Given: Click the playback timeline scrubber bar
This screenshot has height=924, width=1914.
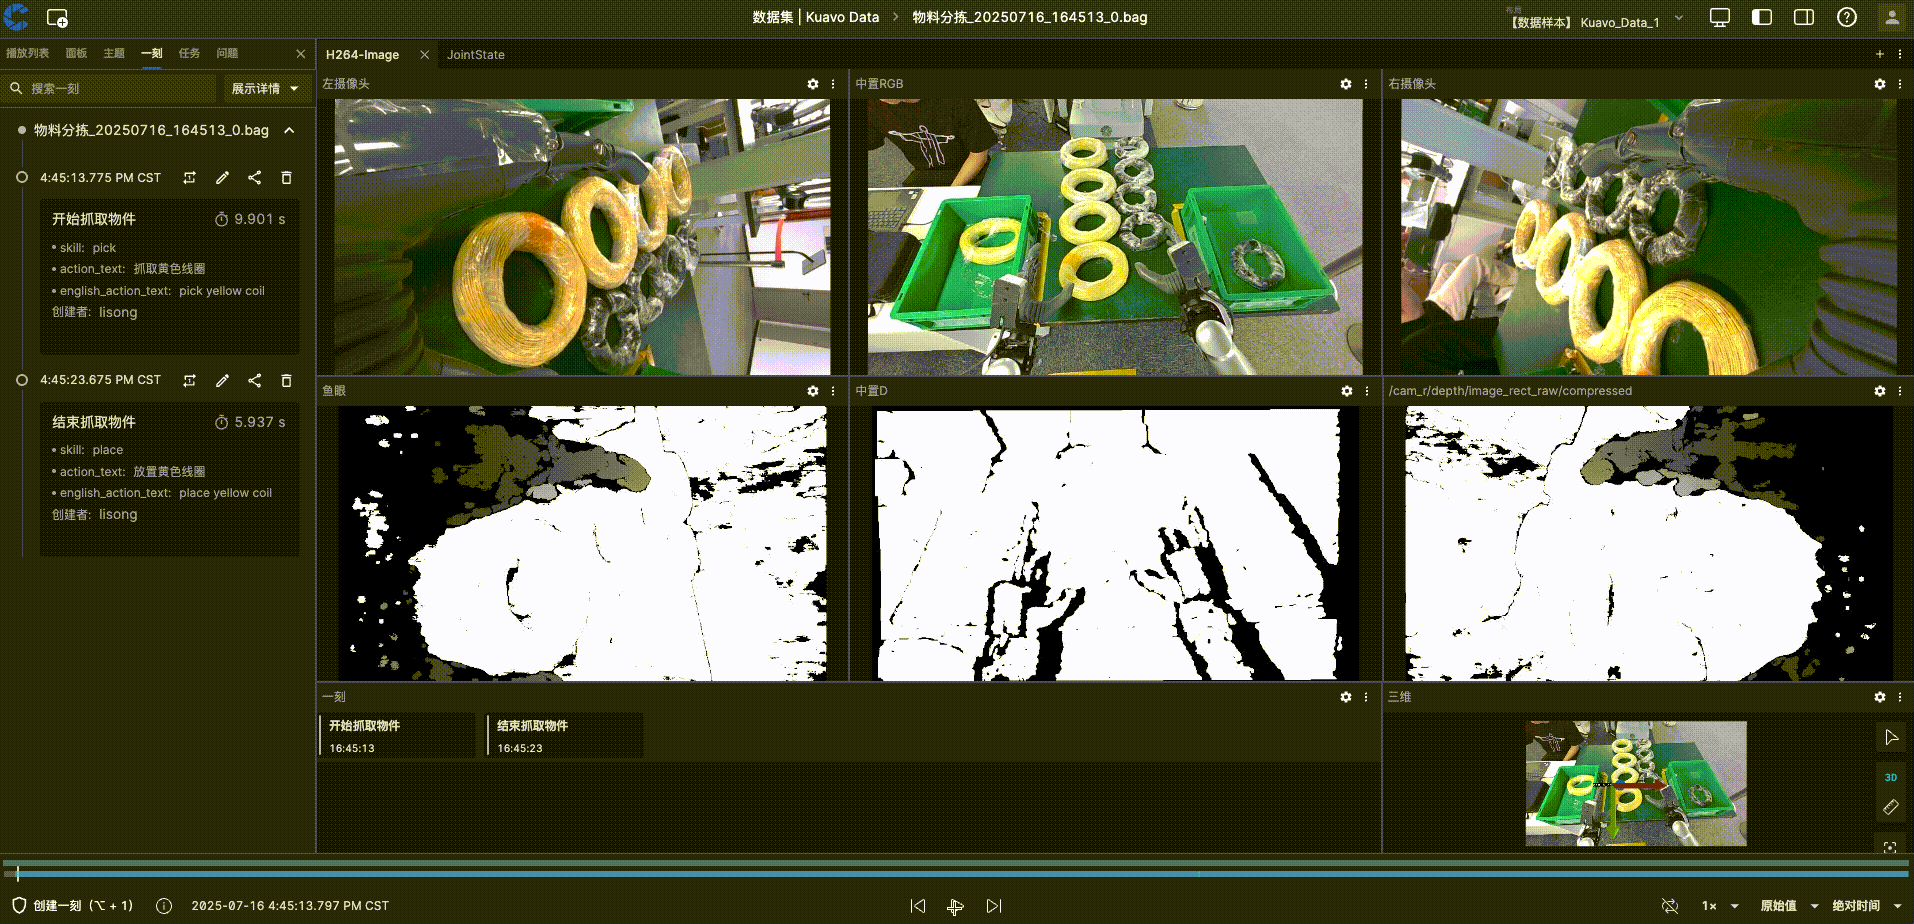Looking at the screenshot, I should pos(956,873).
